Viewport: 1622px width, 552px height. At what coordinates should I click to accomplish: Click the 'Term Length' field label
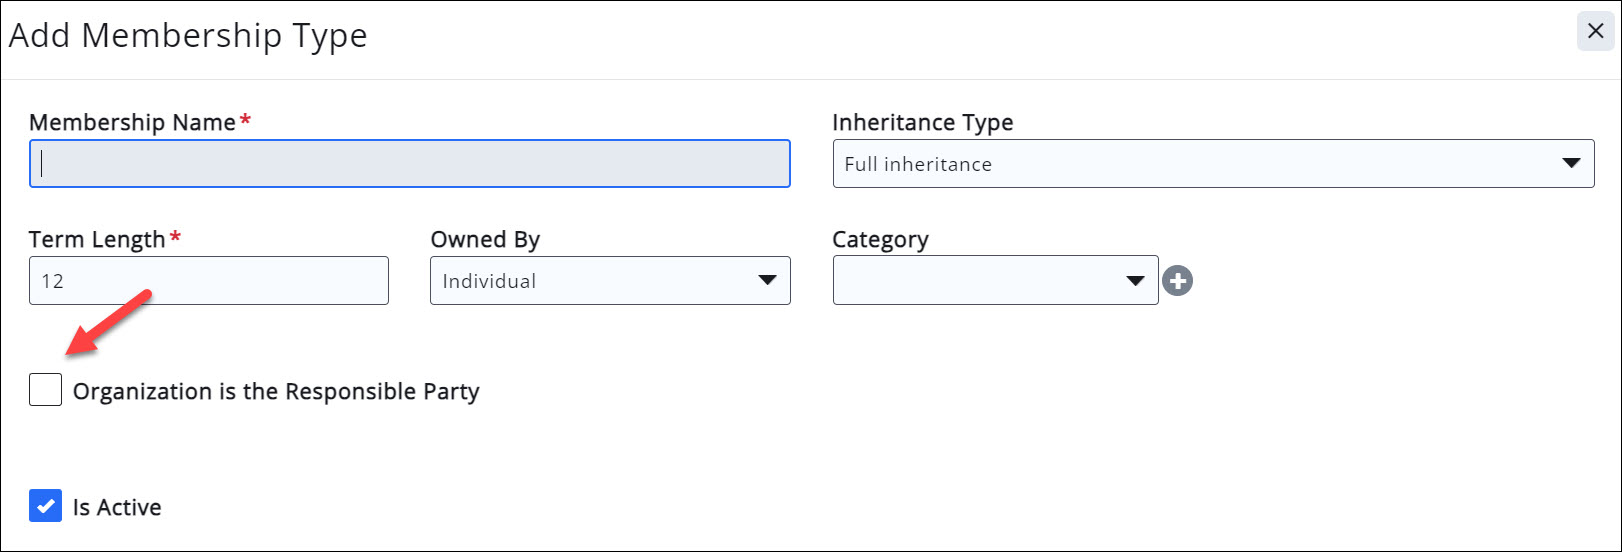tap(97, 240)
